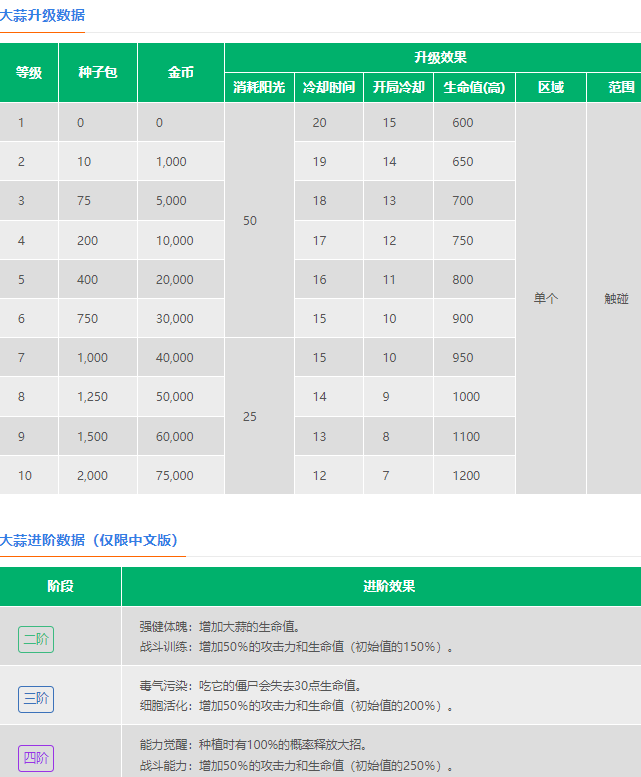Click the 生命值(高) column header
Image resolution: width=641 pixels, height=777 pixels.
pos(474,87)
